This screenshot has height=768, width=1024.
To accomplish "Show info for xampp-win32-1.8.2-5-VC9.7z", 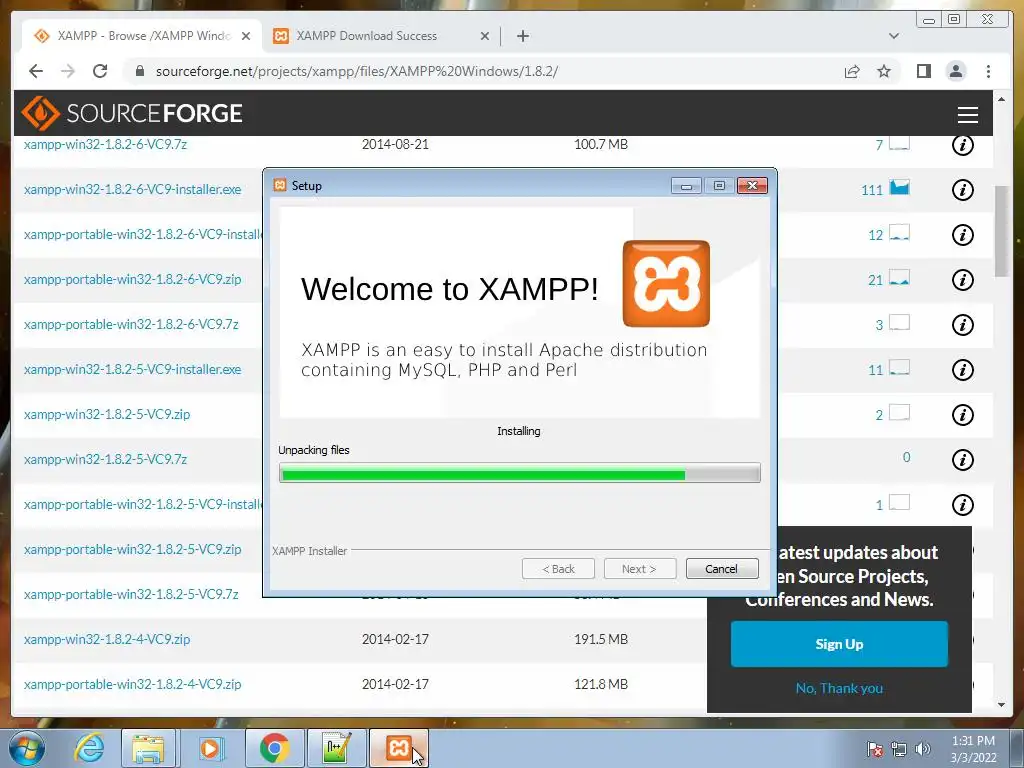I will [x=963, y=460].
